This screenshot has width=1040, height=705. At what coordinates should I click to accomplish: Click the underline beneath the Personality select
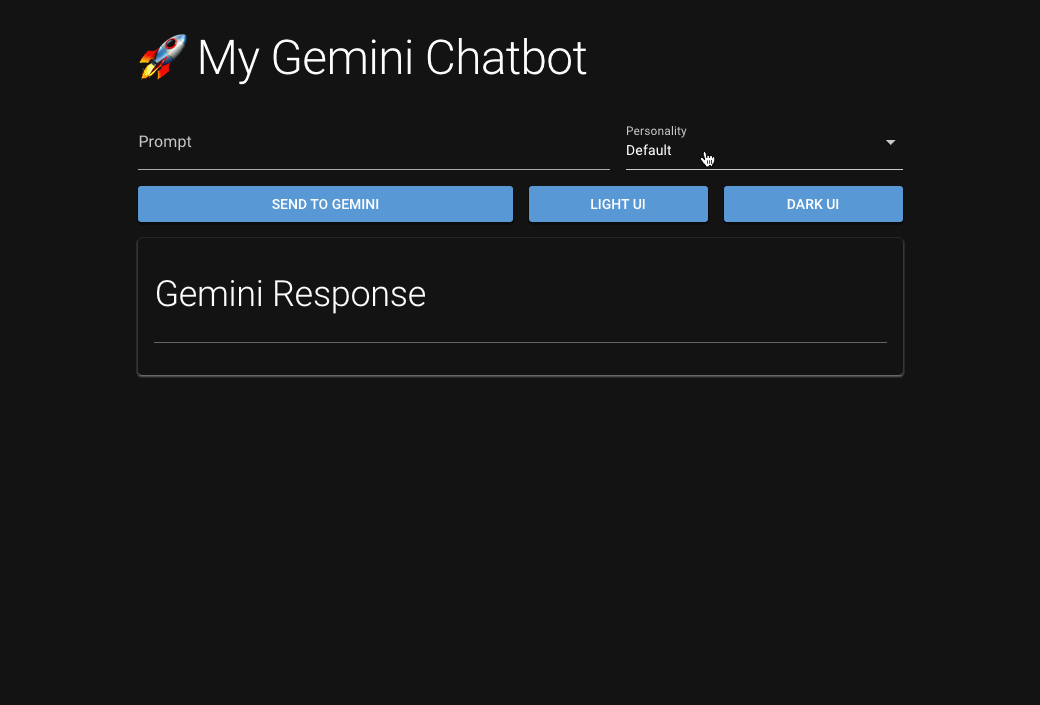click(764, 169)
